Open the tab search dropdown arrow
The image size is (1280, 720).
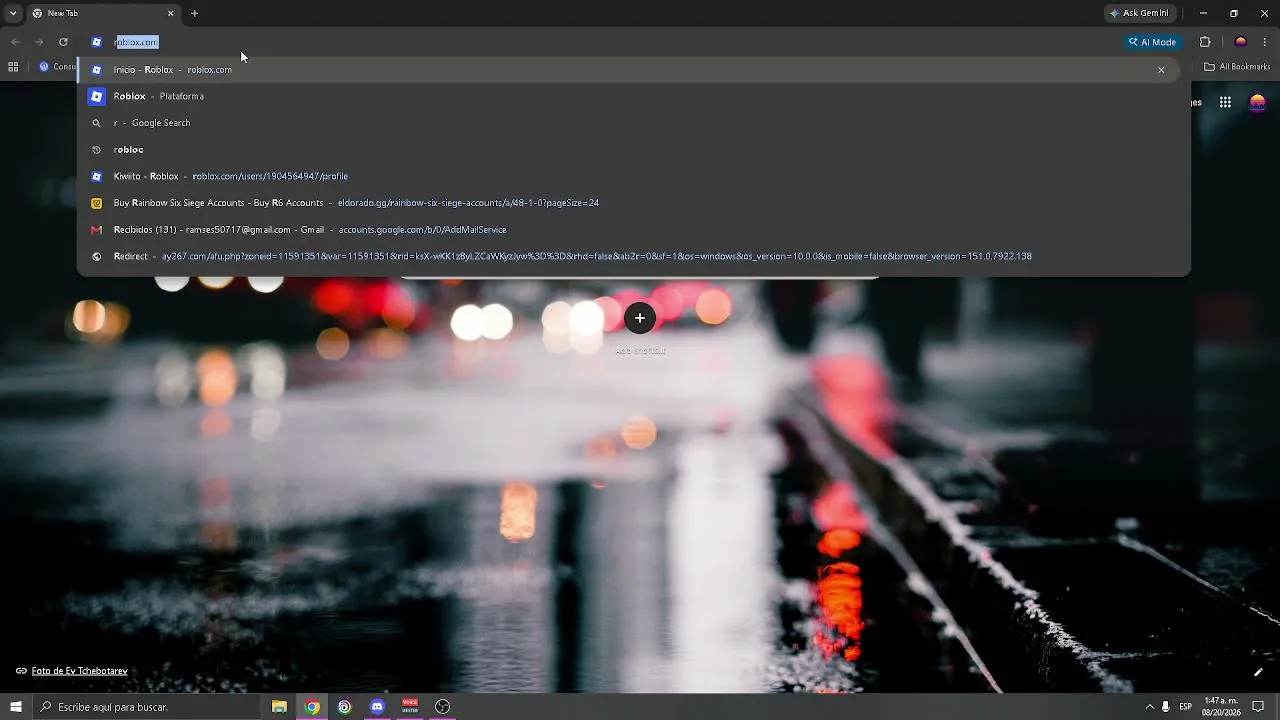coord(13,13)
